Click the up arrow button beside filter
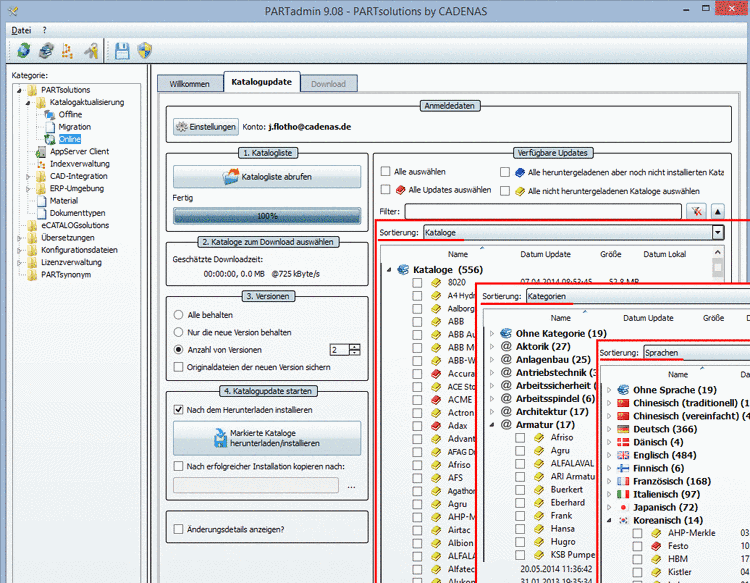The image size is (750, 583). (x=717, y=211)
